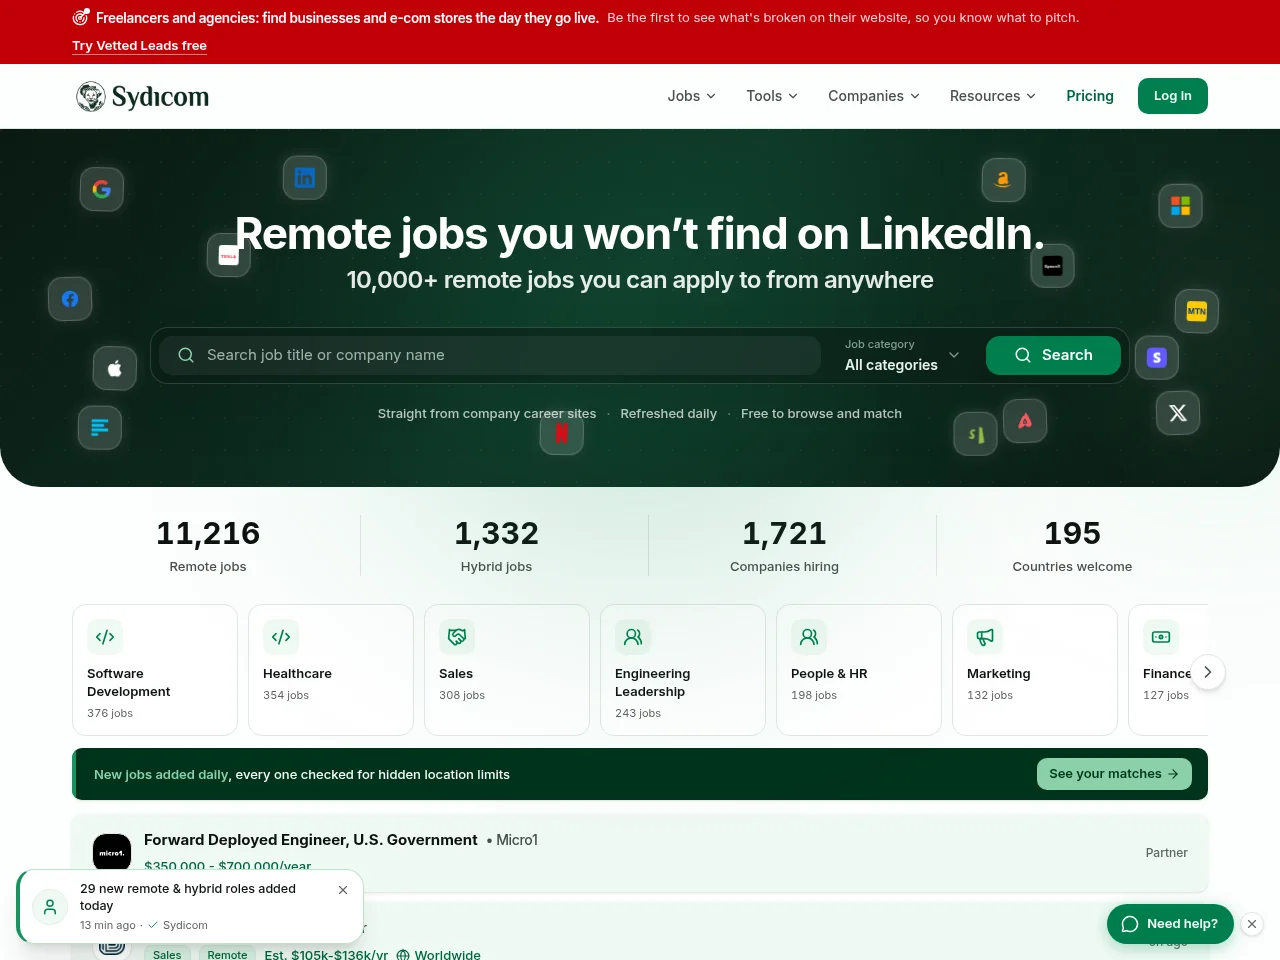Click the Tesla floating logo icon

coord(229,255)
